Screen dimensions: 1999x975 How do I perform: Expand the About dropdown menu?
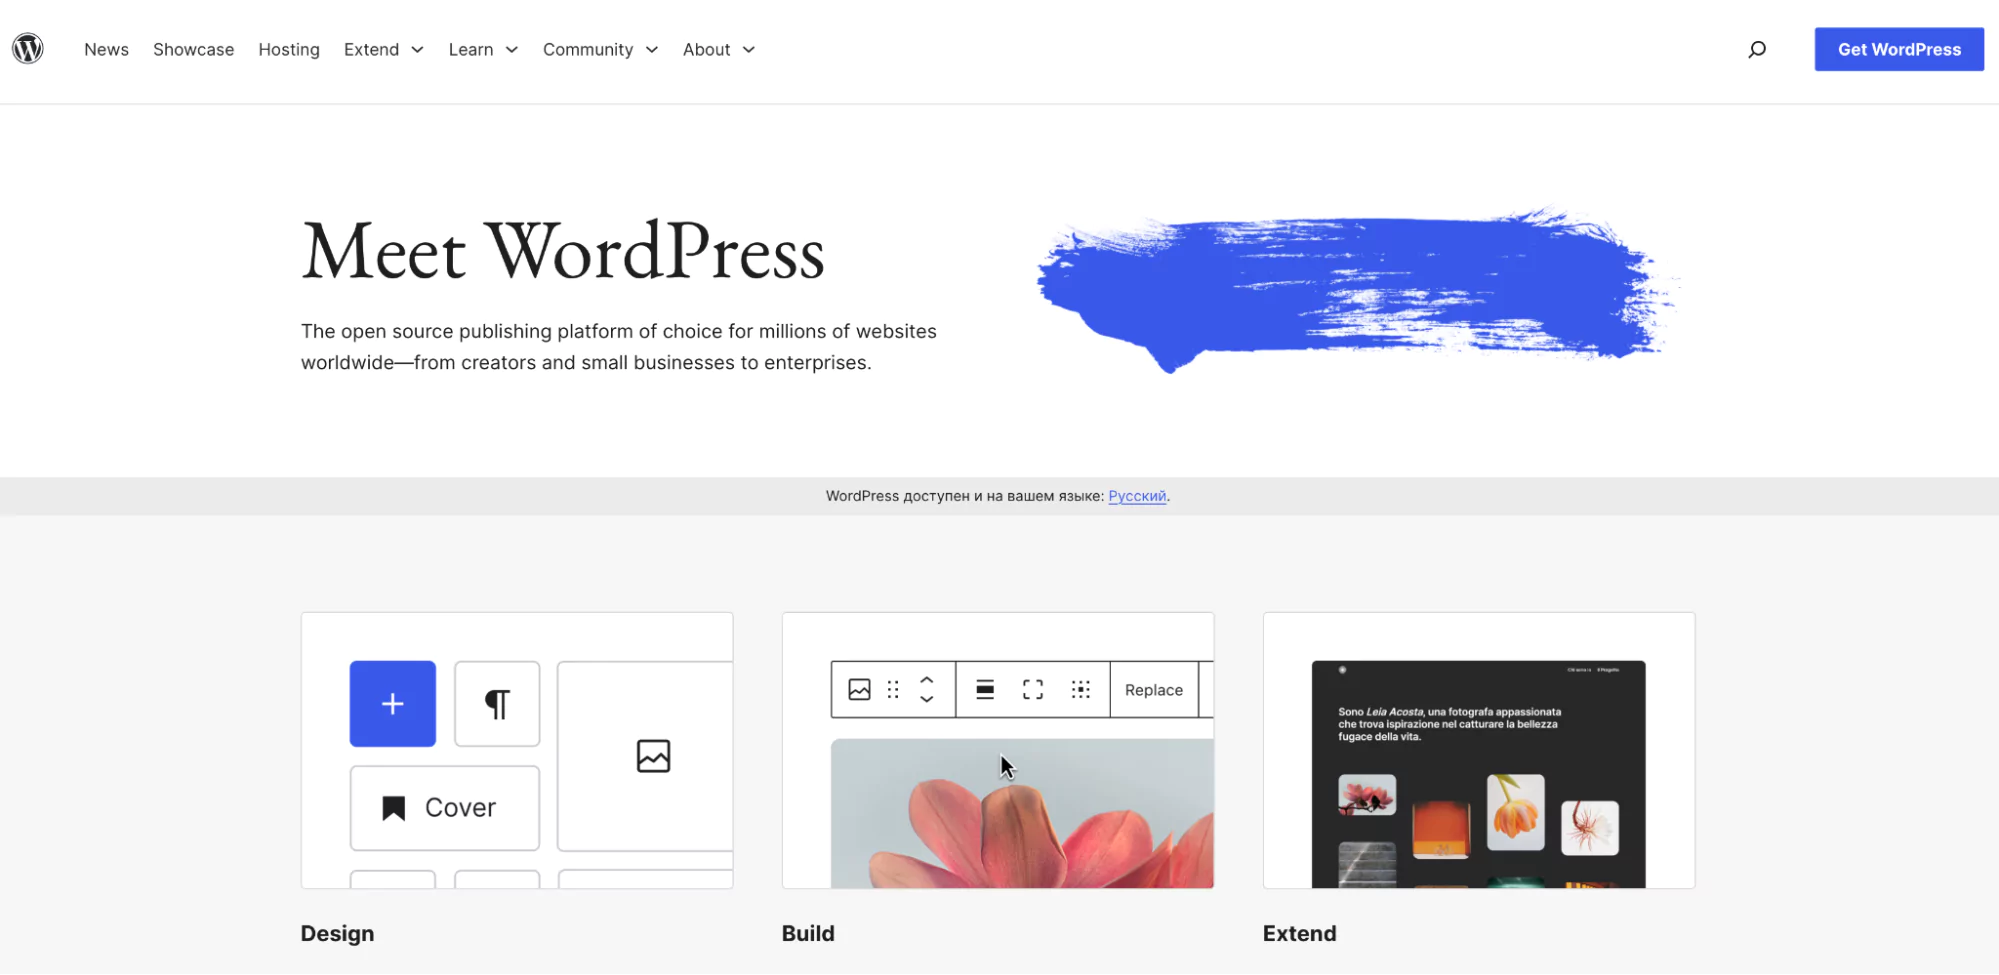click(x=719, y=49)
